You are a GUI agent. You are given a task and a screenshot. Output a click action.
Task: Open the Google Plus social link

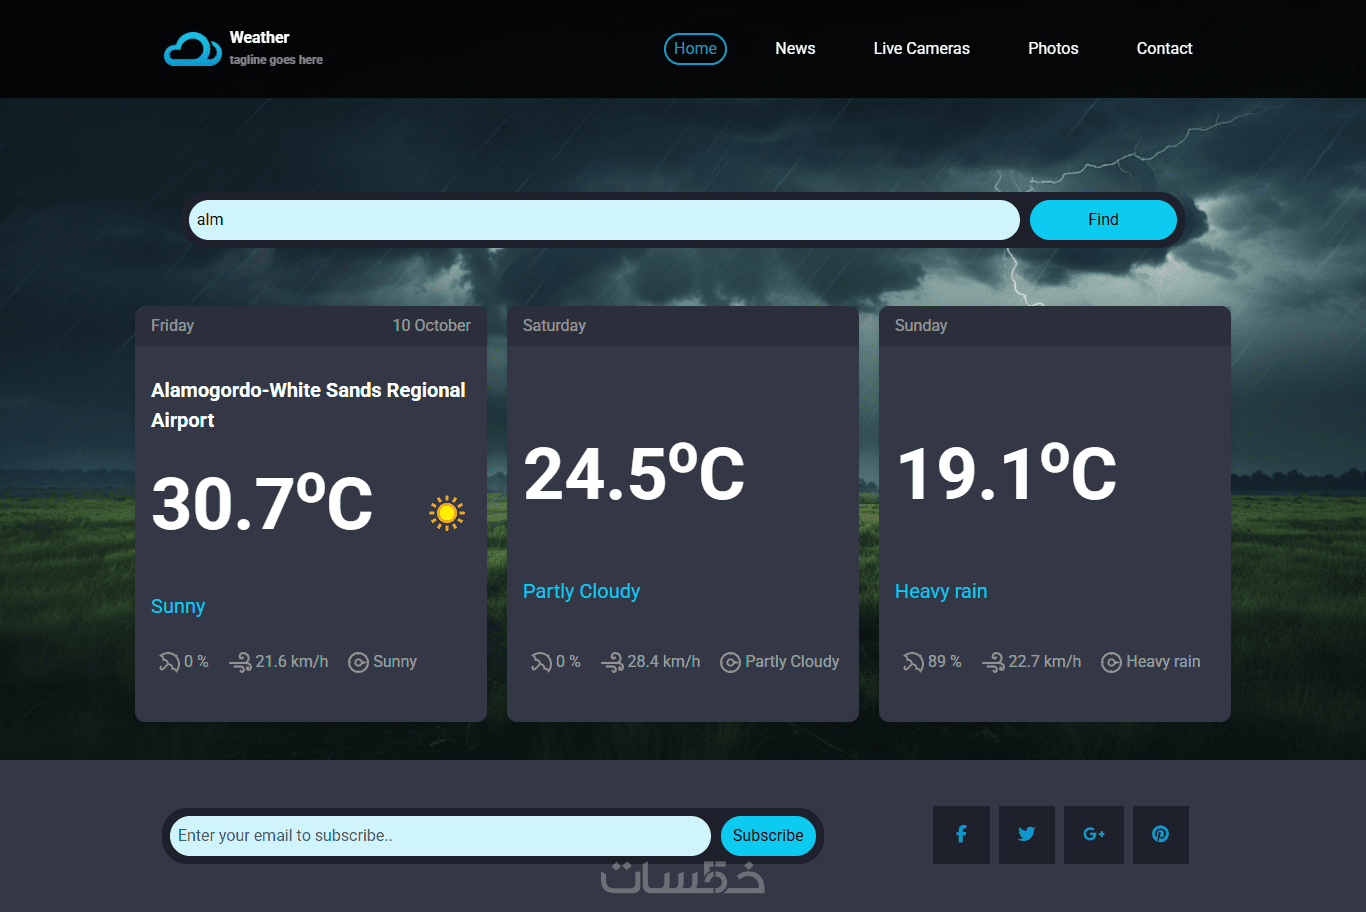(x=1094, y=835)
